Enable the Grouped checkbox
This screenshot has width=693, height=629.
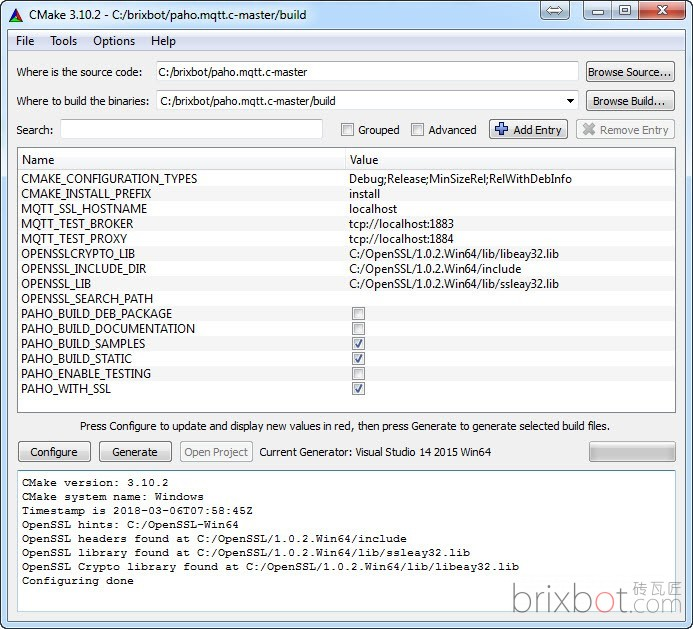pyautogui.click(x=347, y=130)
